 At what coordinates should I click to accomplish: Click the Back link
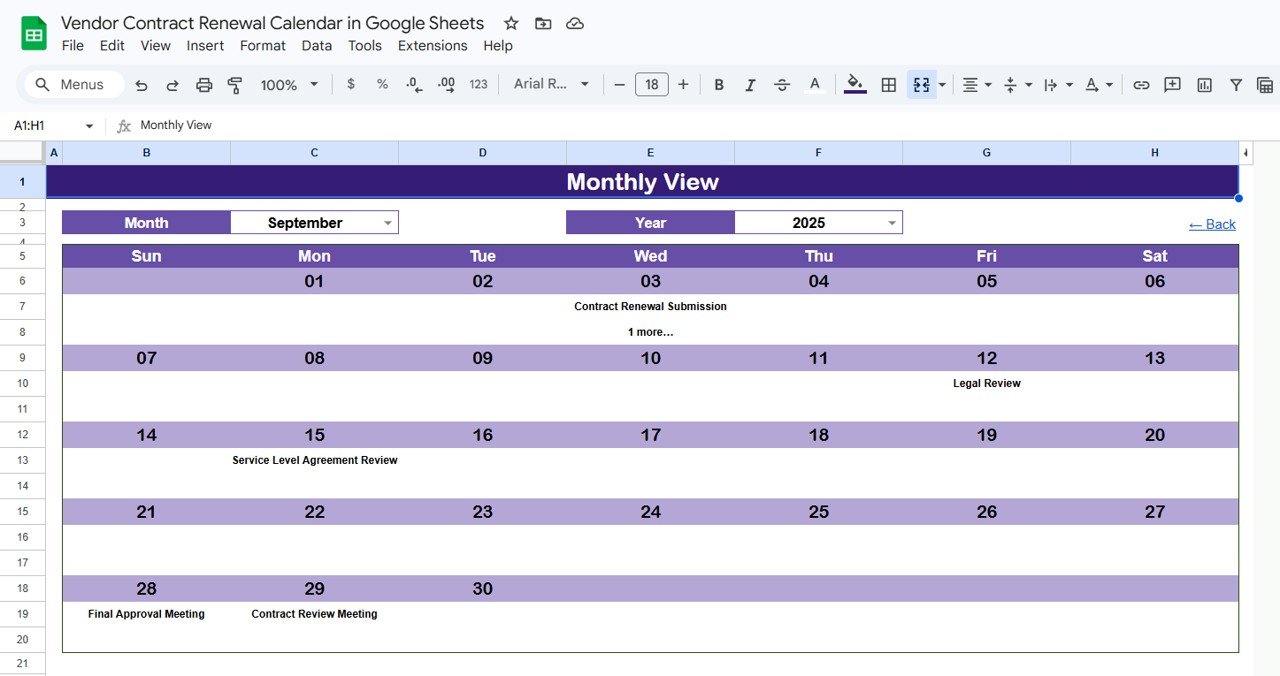[x=1211, y=224]
